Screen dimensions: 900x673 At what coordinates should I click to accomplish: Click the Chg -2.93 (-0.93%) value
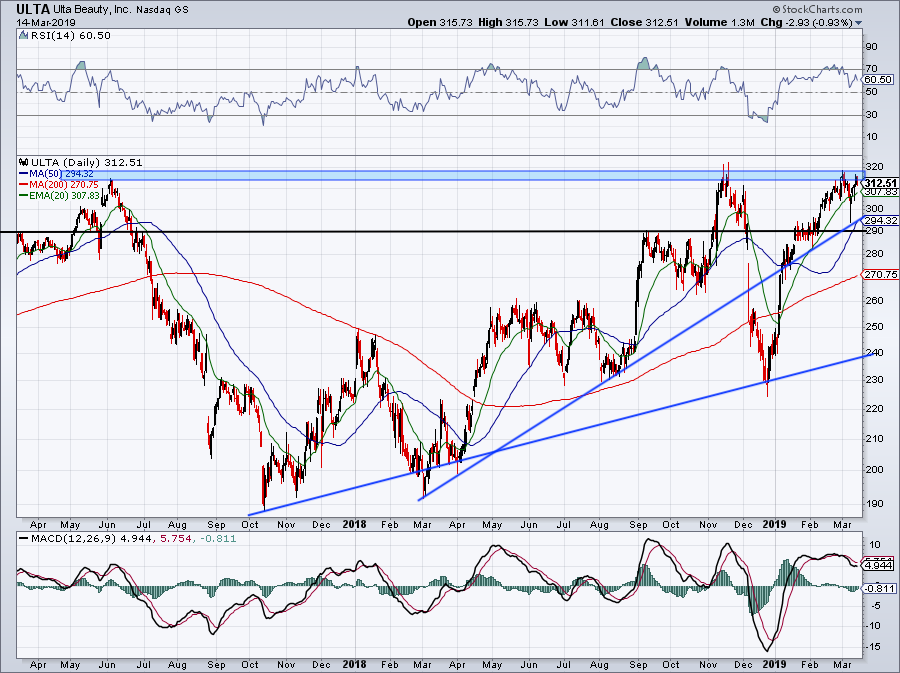[807, 22]
